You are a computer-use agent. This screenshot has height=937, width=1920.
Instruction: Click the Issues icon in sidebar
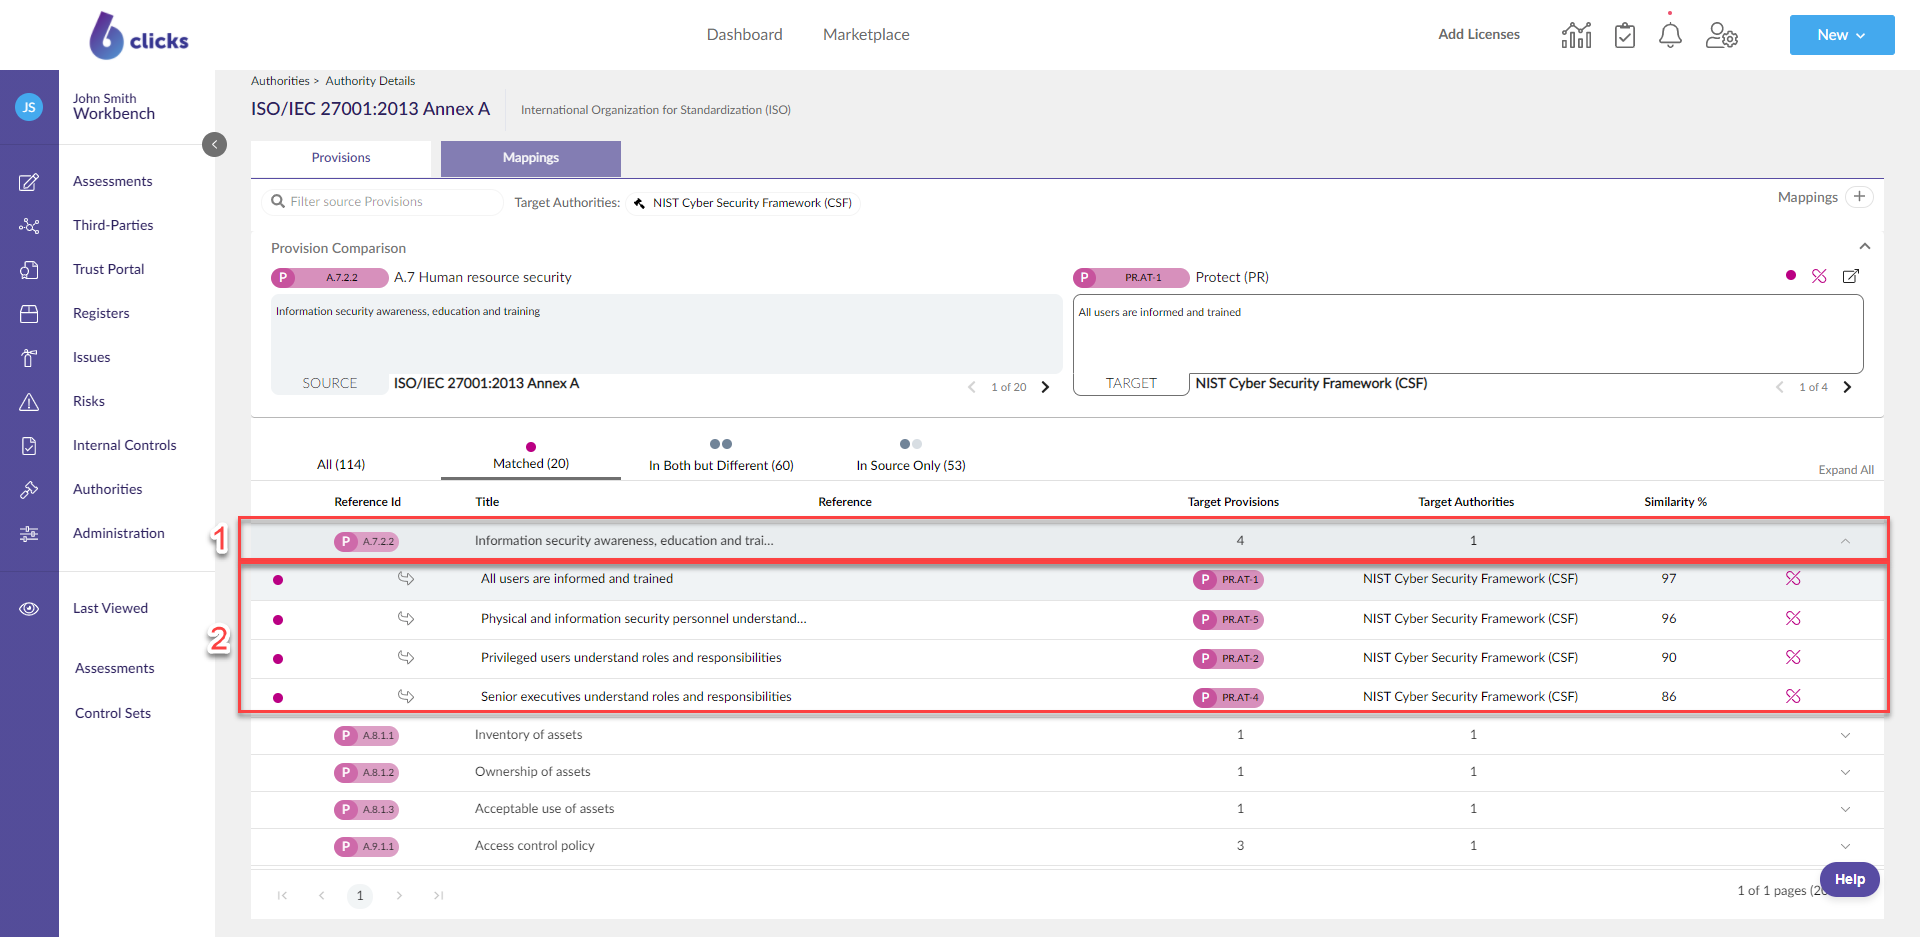(29, 358)
